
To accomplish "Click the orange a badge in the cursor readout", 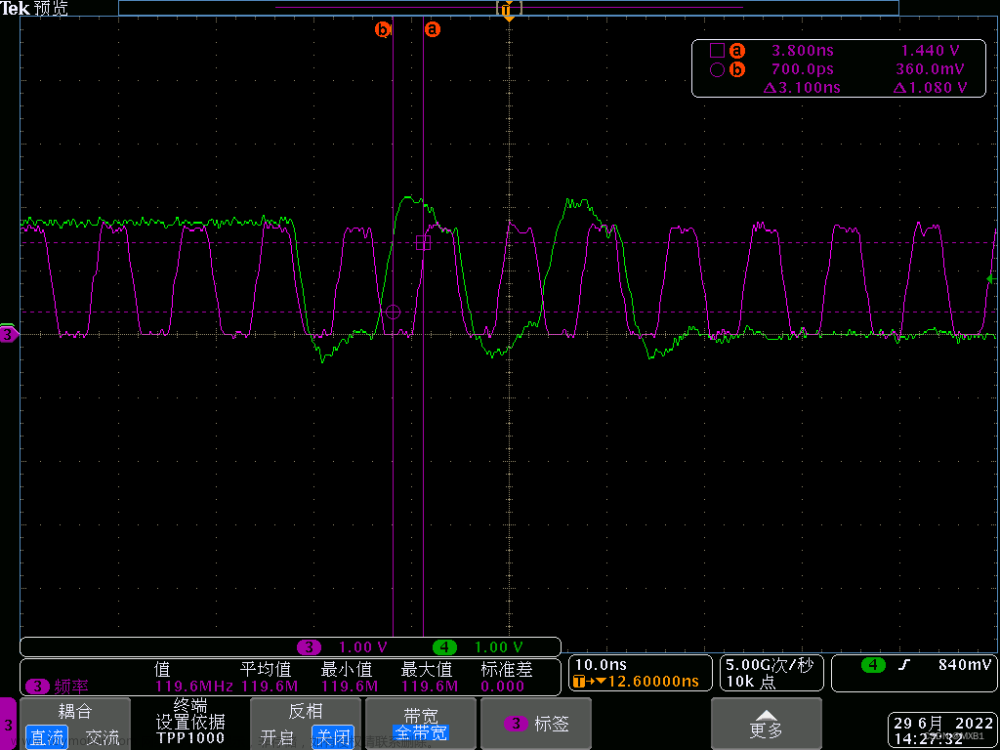I will (737, 50).
